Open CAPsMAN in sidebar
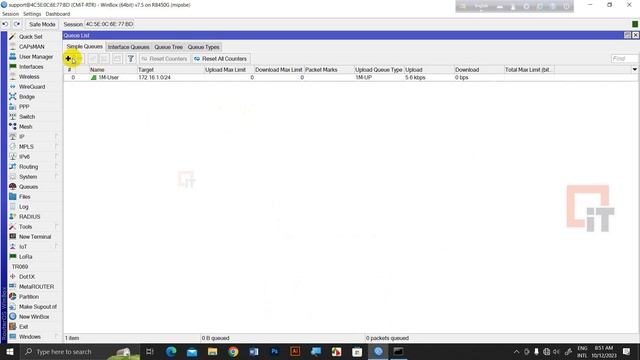Image resolution: width=640 pixels, height=360 pixels. pyautogui.click(x=31, y=47)
